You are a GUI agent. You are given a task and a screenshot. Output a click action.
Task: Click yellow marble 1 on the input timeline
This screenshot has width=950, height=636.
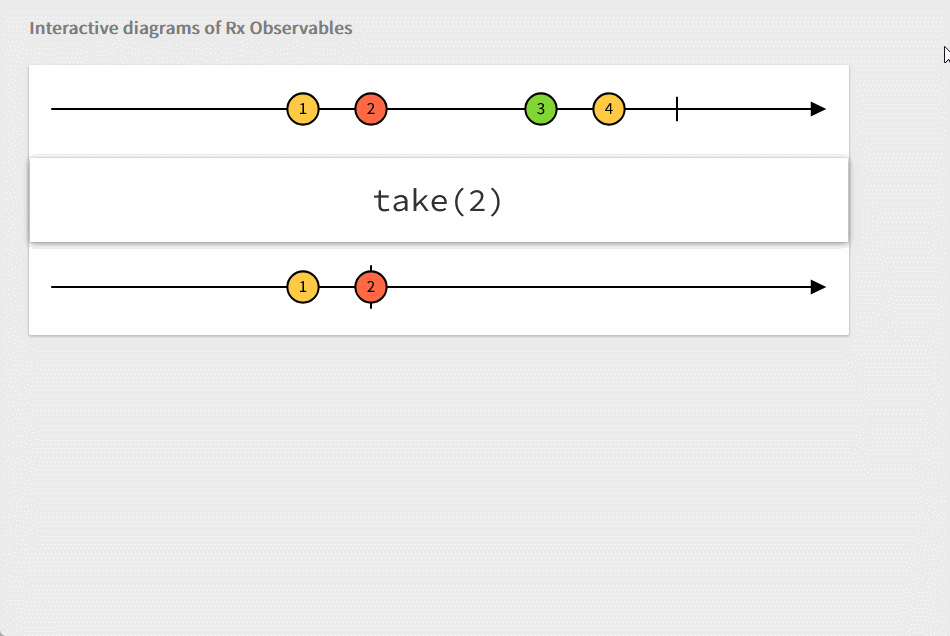(303, 109)
